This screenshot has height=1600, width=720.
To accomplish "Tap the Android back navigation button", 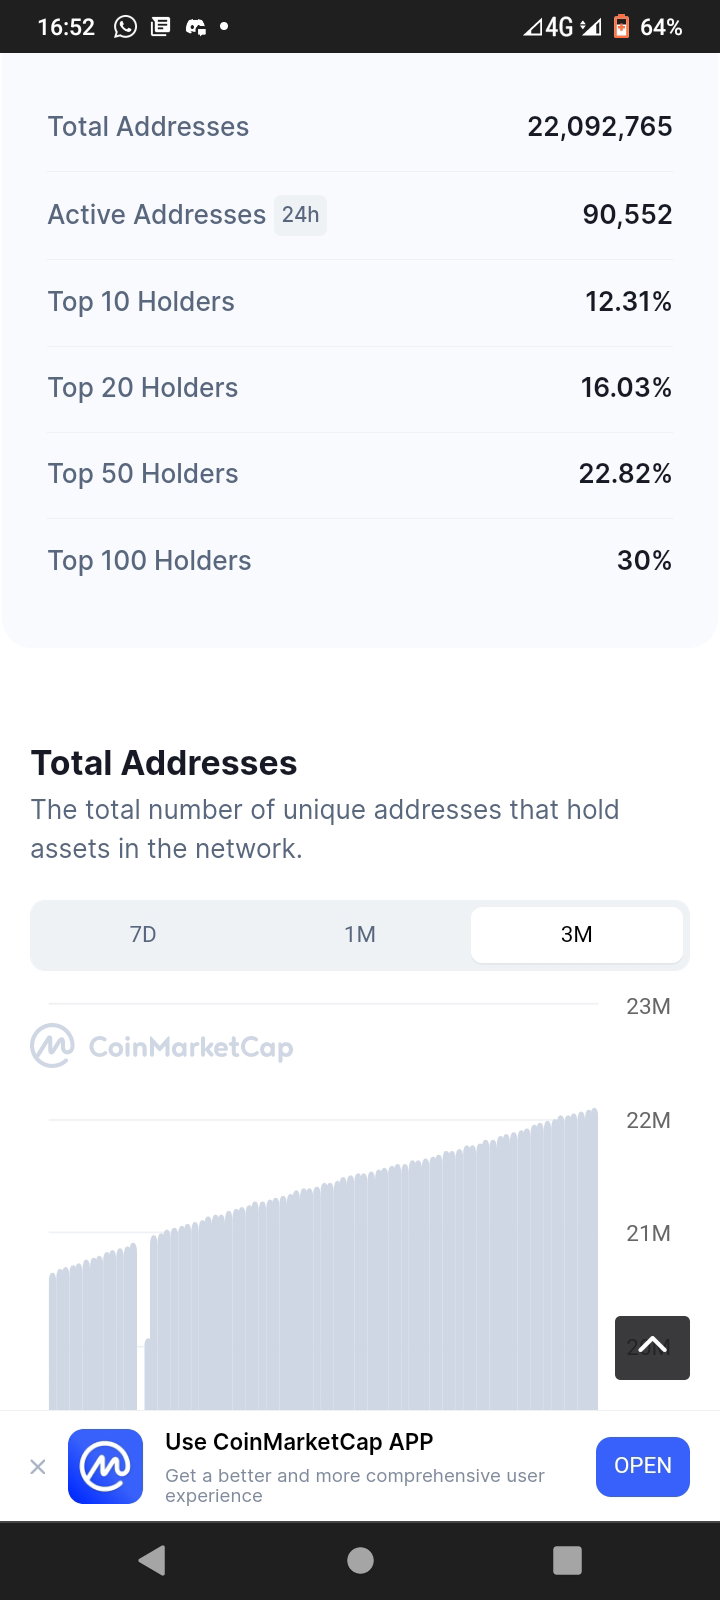I will [x=152, y=1560].
